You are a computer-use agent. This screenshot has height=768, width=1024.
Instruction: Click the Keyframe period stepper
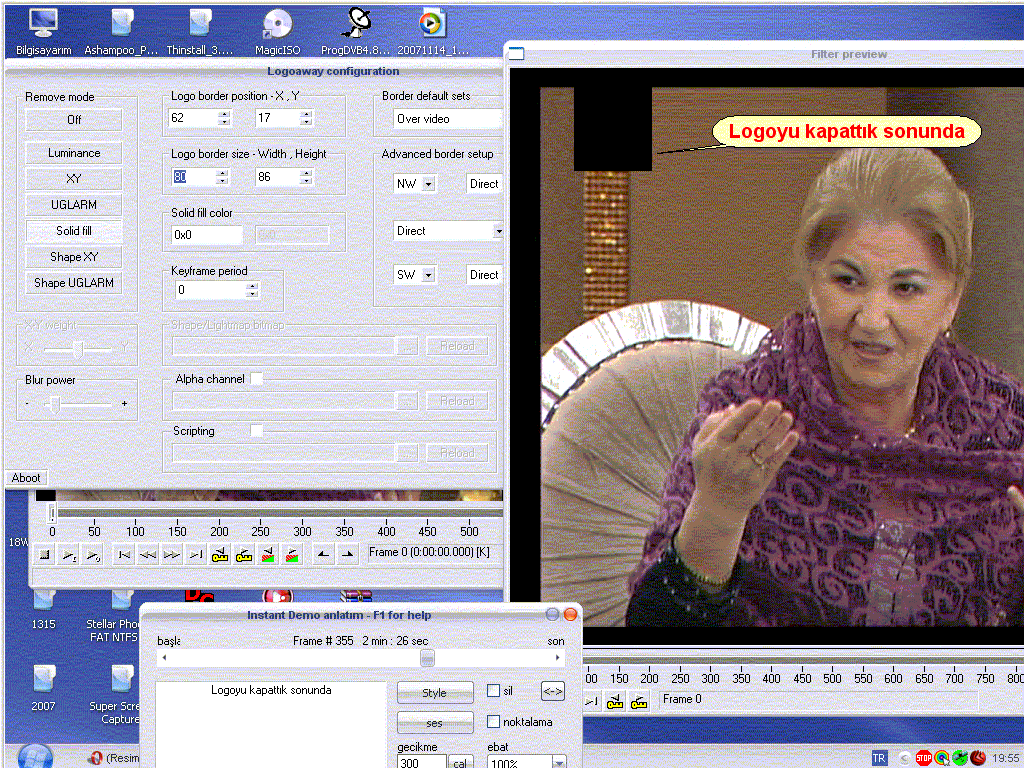click(252, 290)
